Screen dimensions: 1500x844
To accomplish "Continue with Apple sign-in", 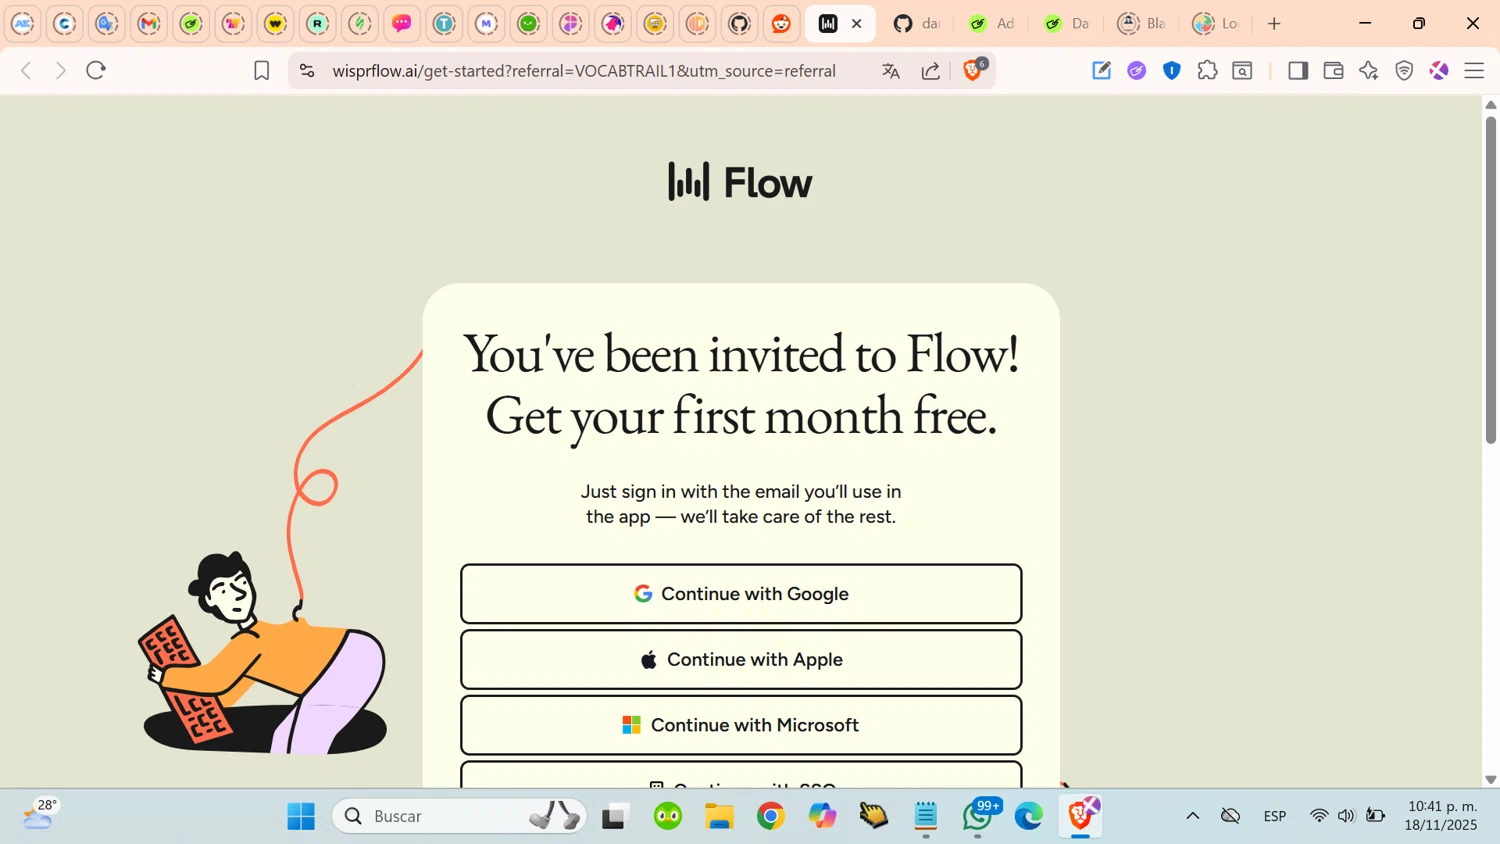I will [x=741, y=660].
